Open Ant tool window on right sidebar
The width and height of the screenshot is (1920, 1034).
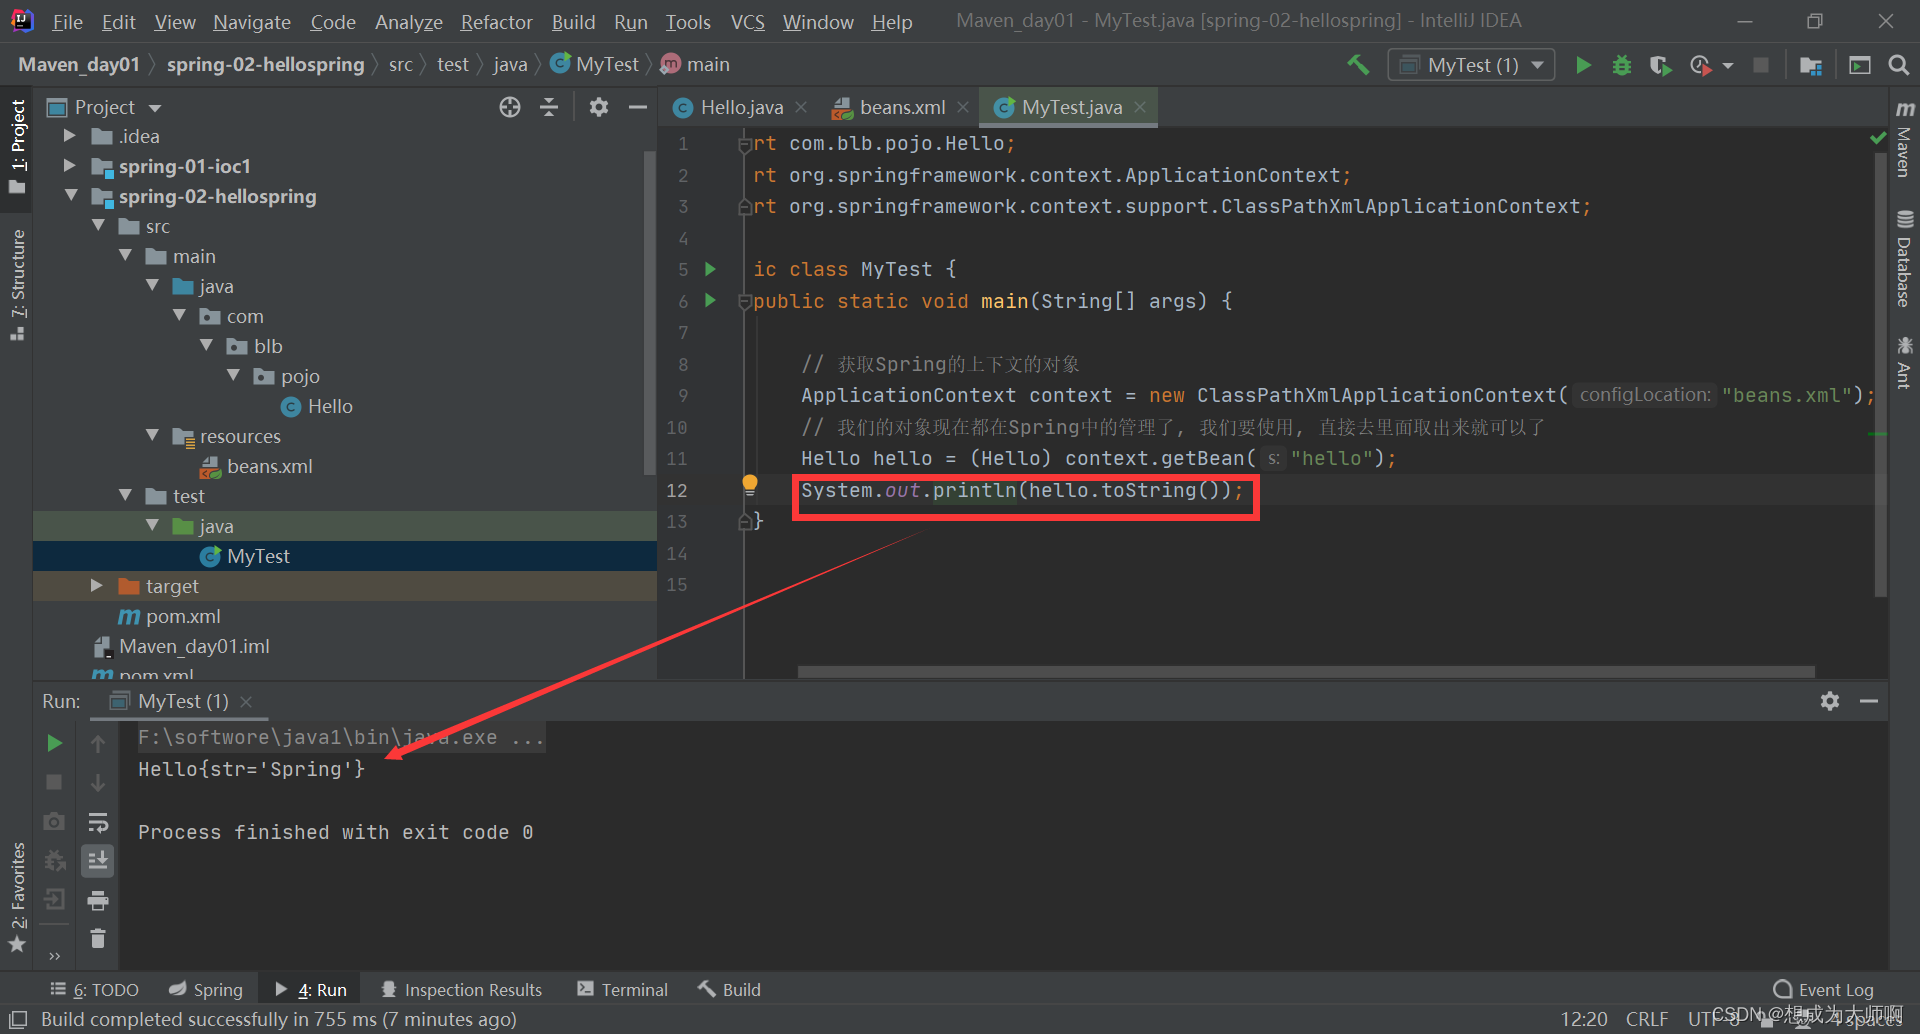coord(1905,363)
